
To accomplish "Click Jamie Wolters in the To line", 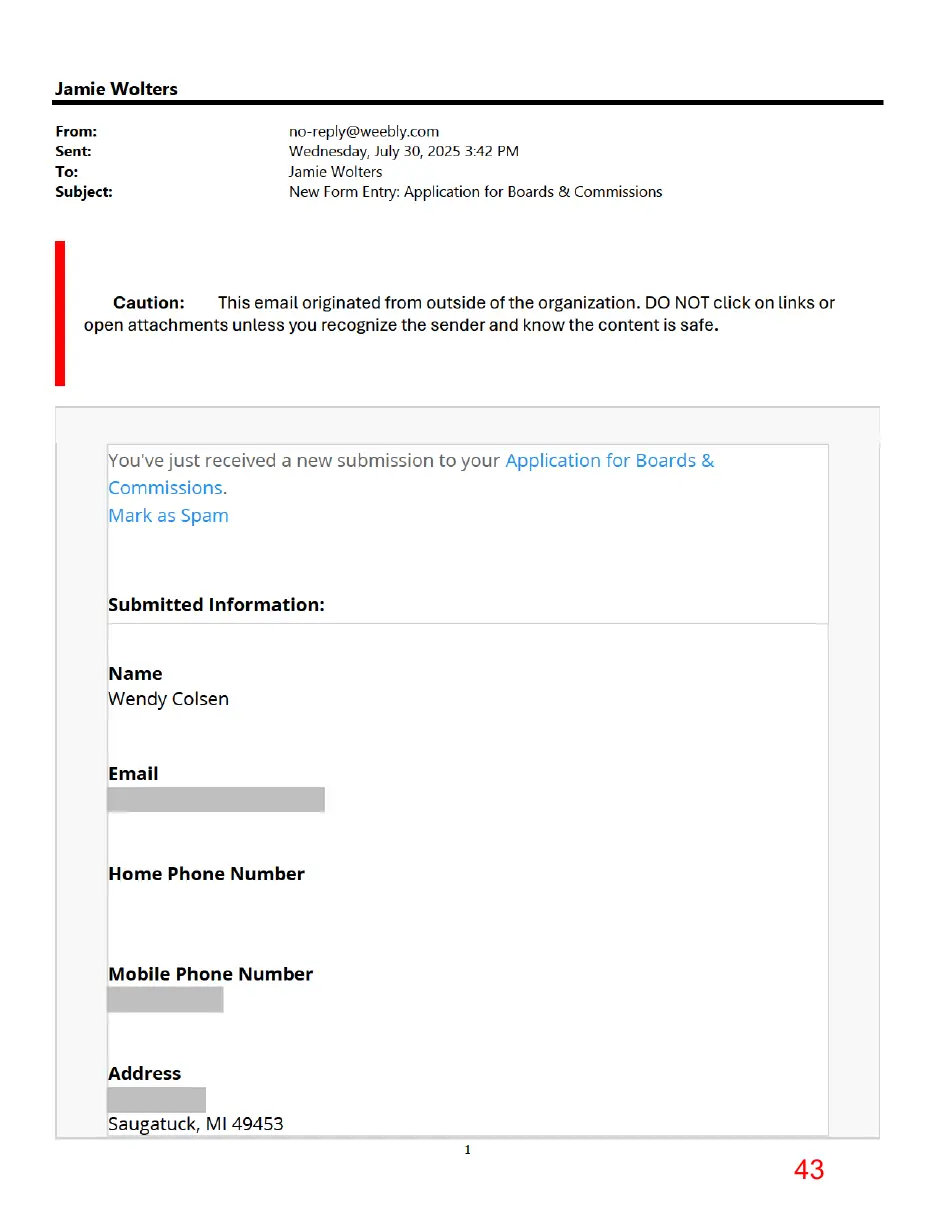I will tap(335, 171).
